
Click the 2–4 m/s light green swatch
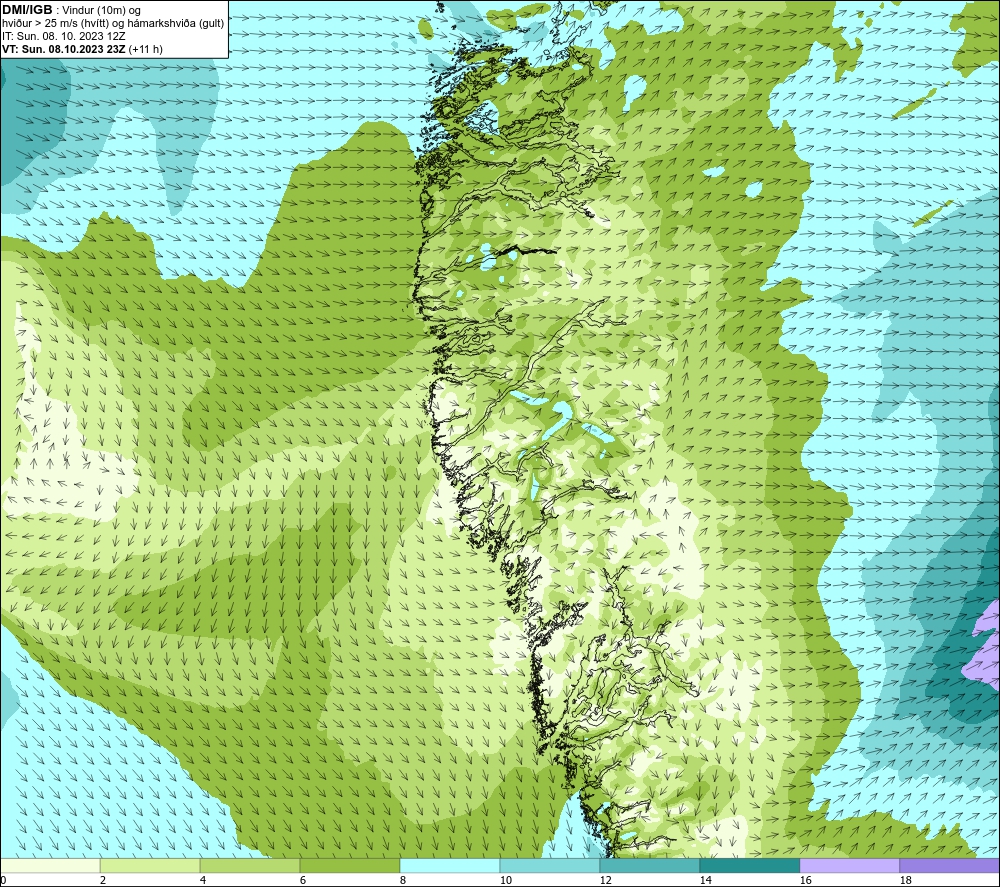point(150,865)
